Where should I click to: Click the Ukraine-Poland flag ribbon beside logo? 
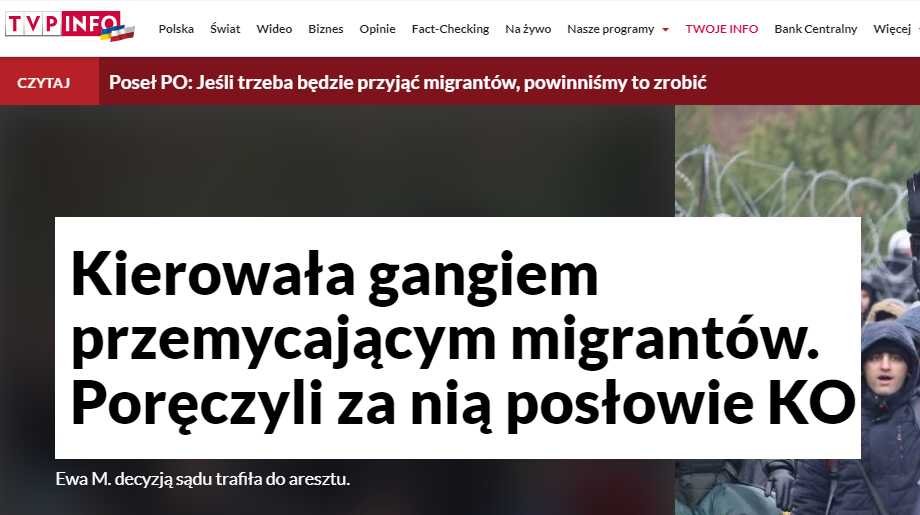[x=119, y=33]
